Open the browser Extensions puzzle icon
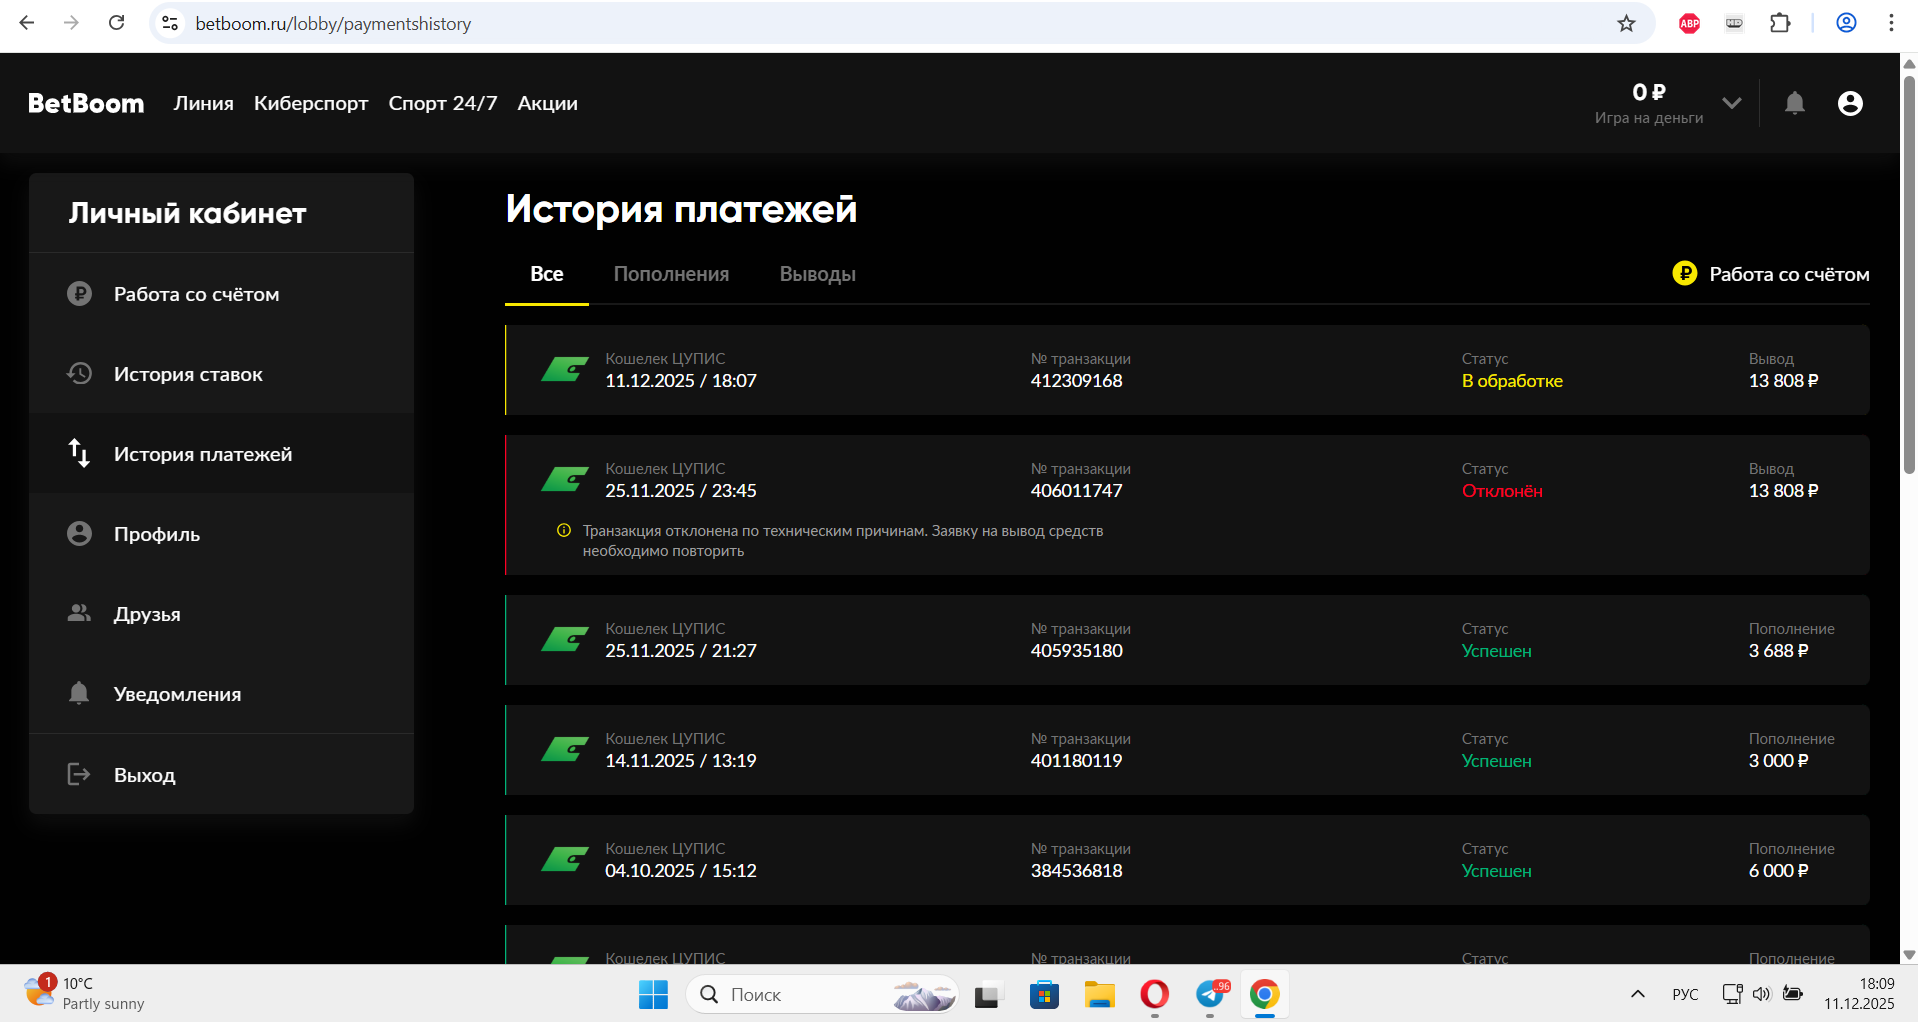The image size is (1918, 1022). (1780, 23)
